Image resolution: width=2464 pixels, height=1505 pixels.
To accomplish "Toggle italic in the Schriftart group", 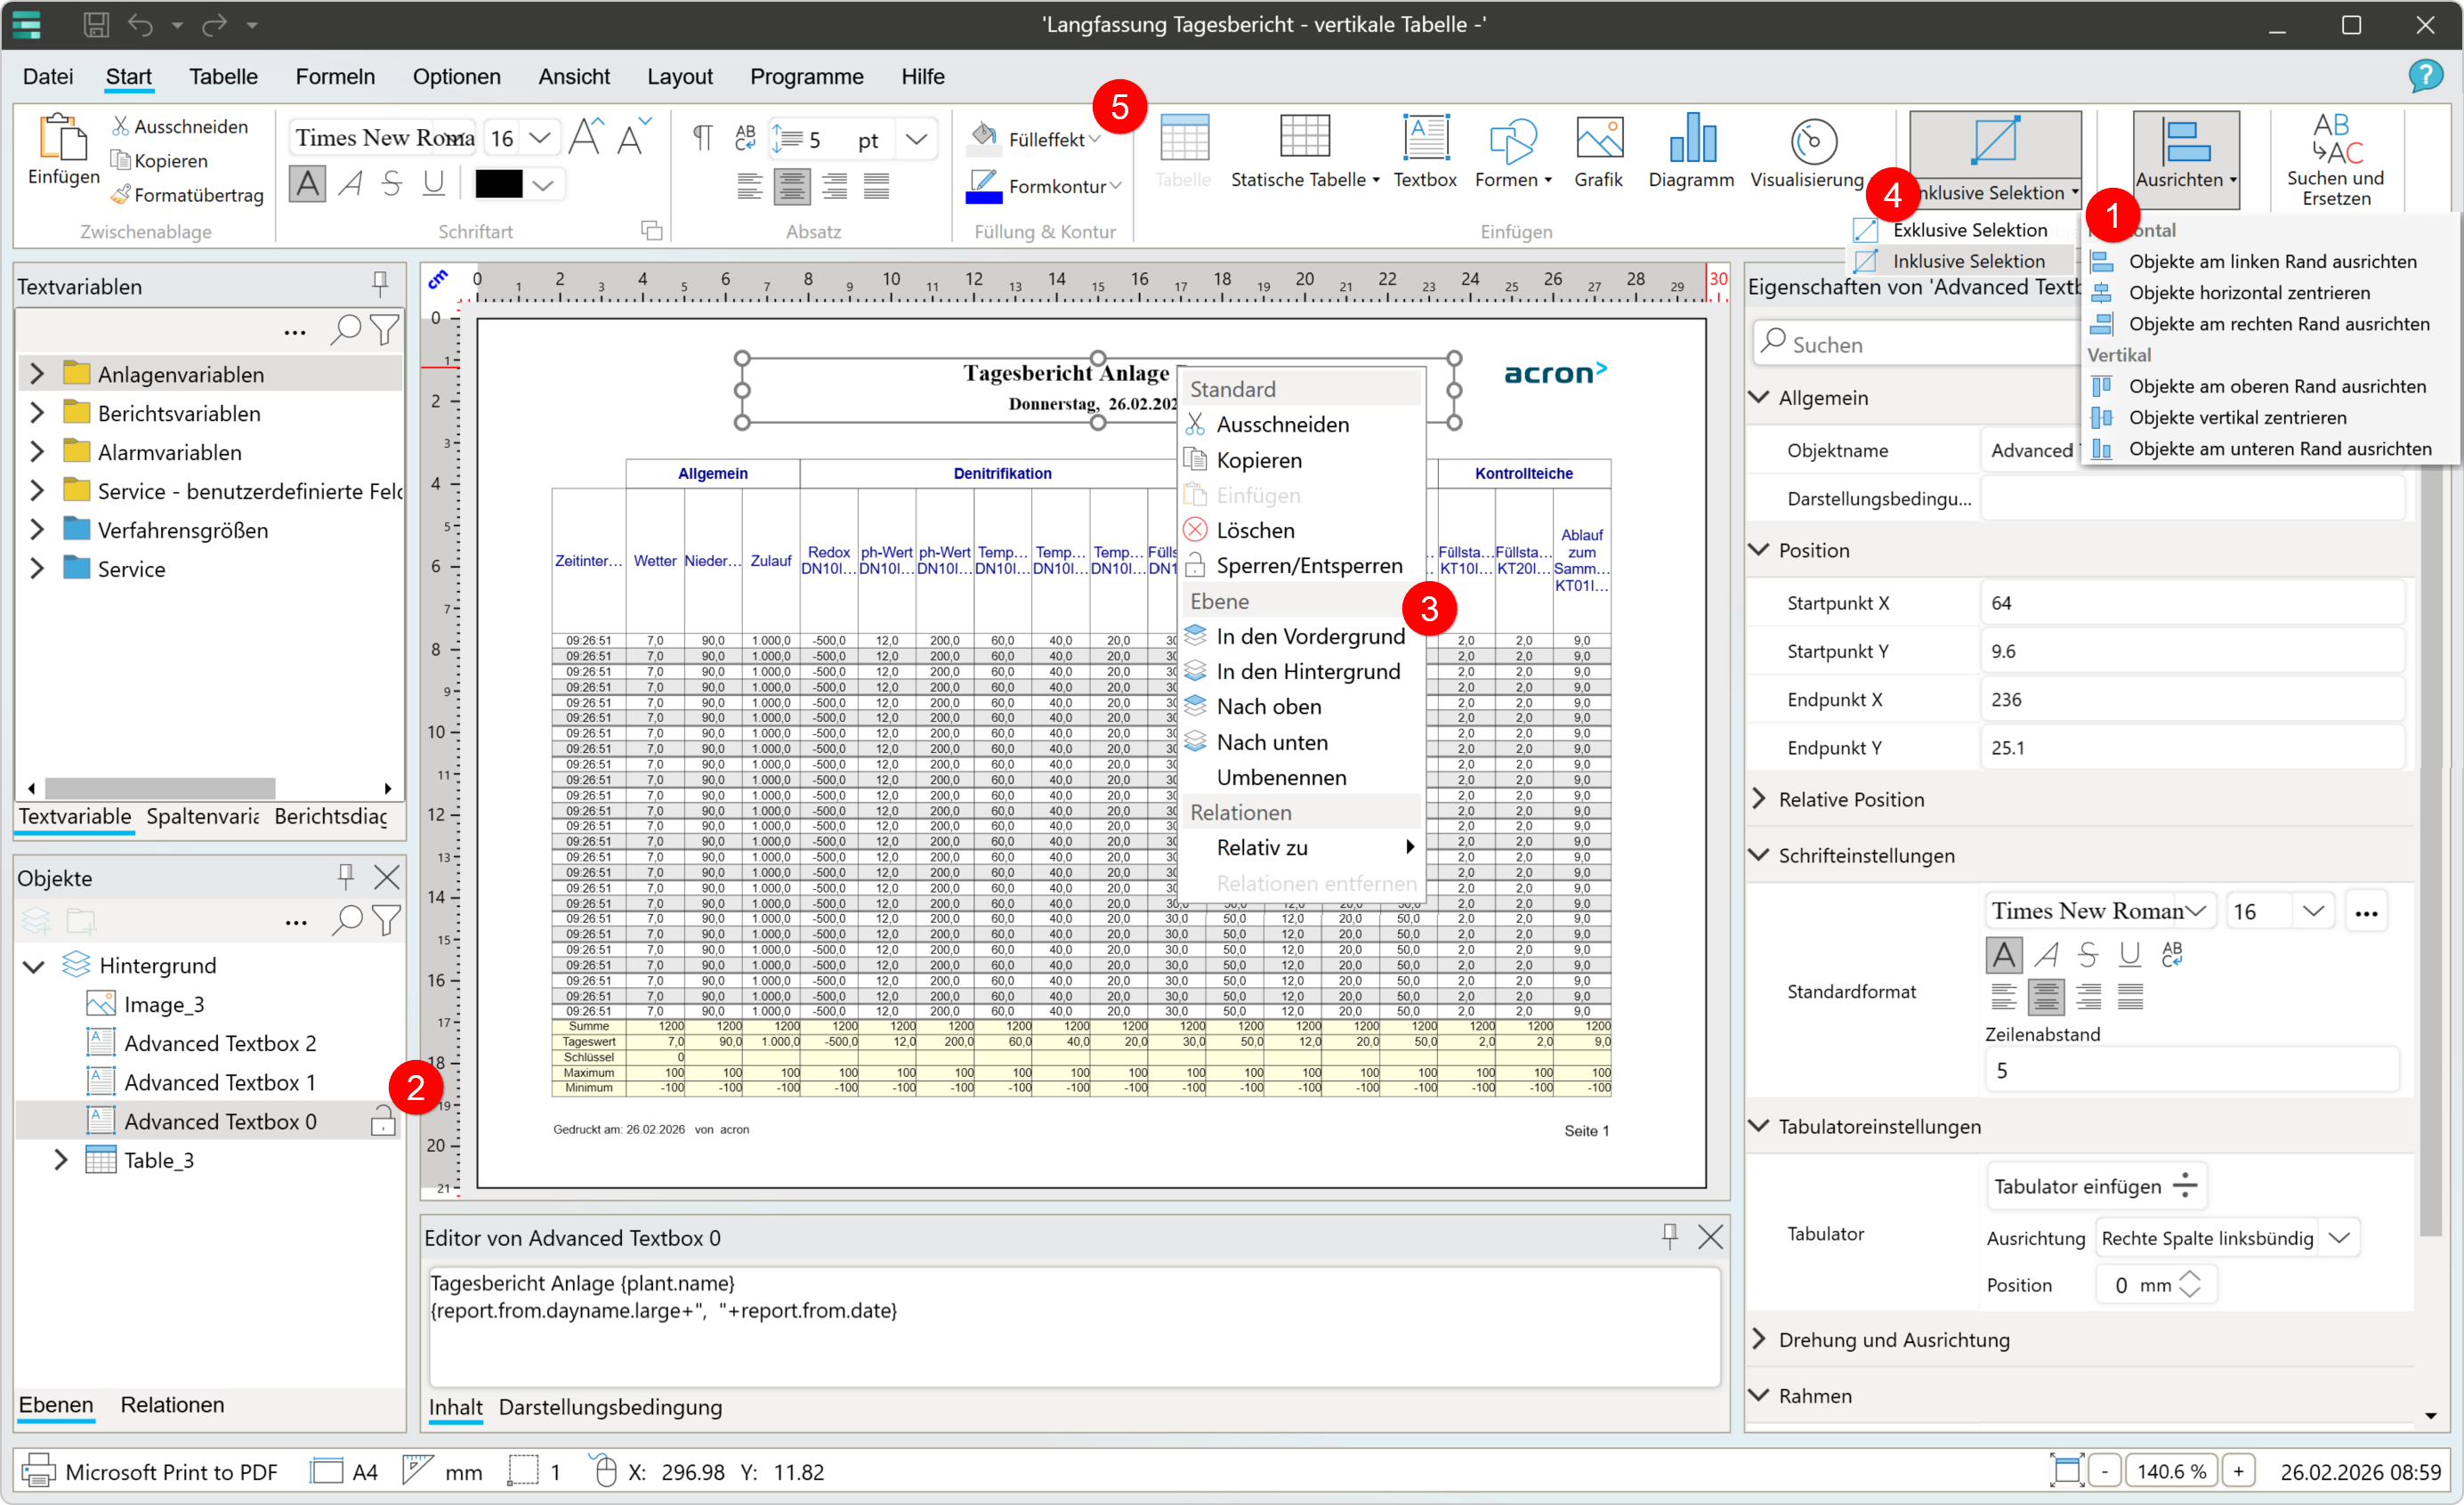I will point(350,184).
